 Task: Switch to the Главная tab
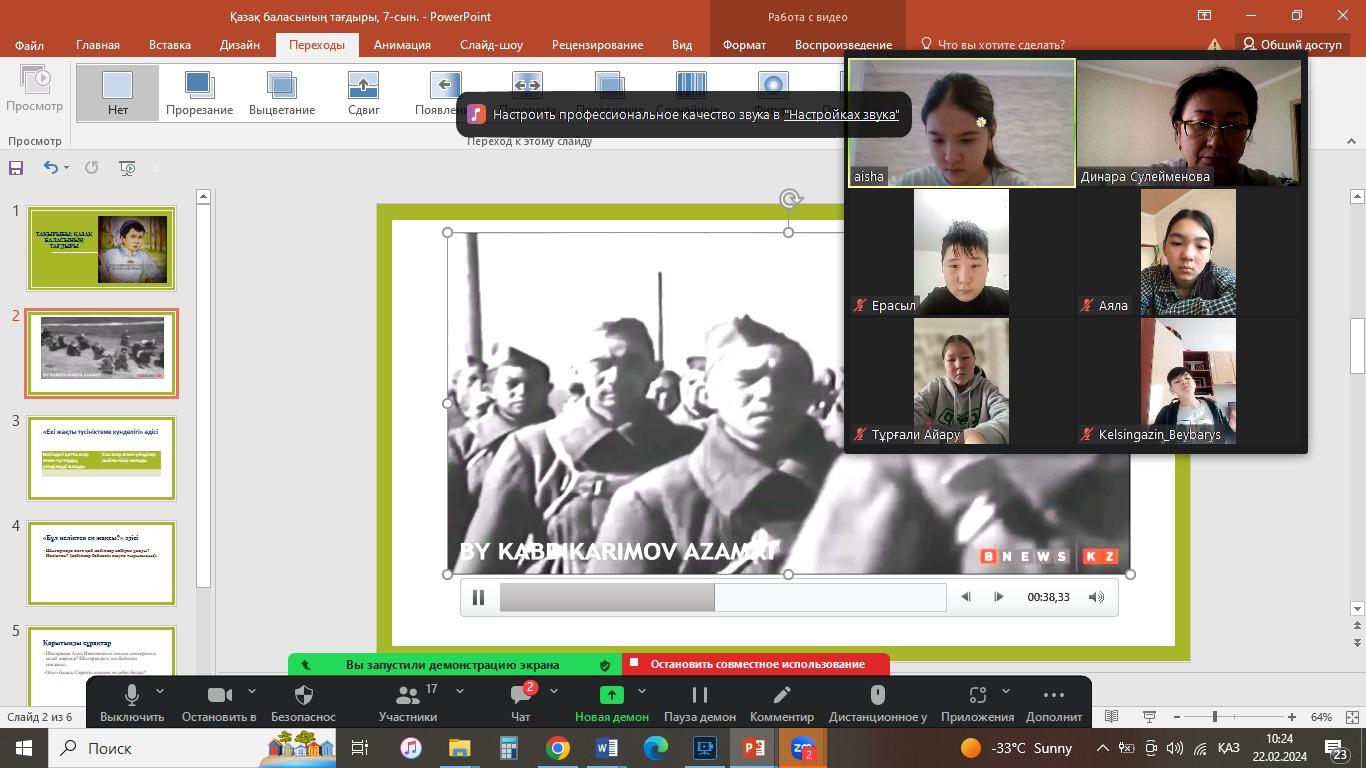pos(98,45)
